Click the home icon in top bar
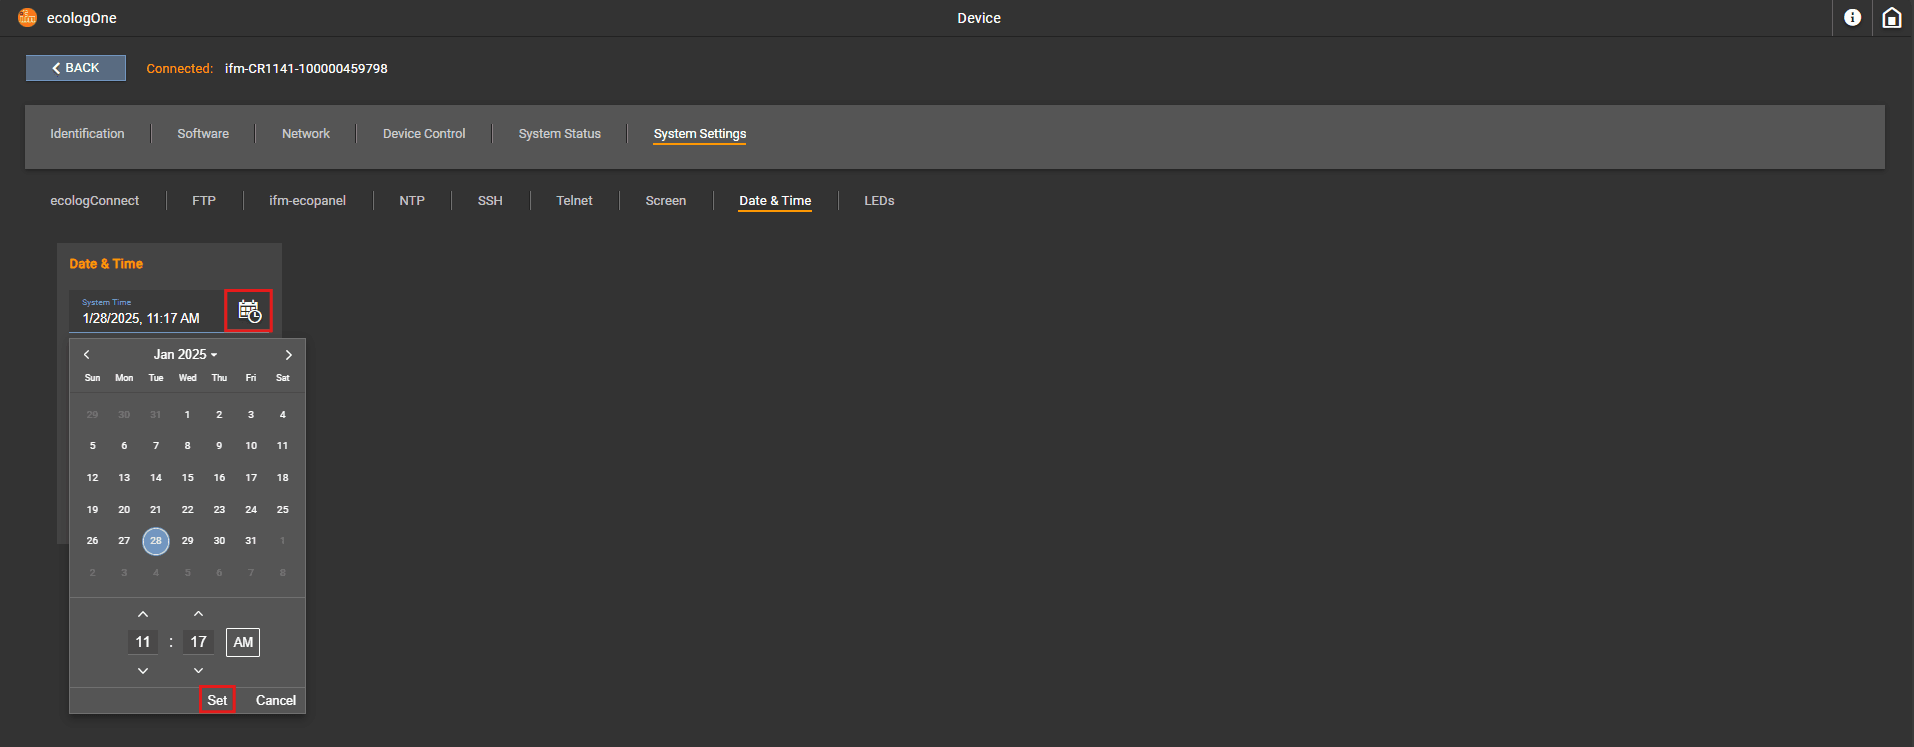This screenshot has height=747, width=1914. (1891, 18)
